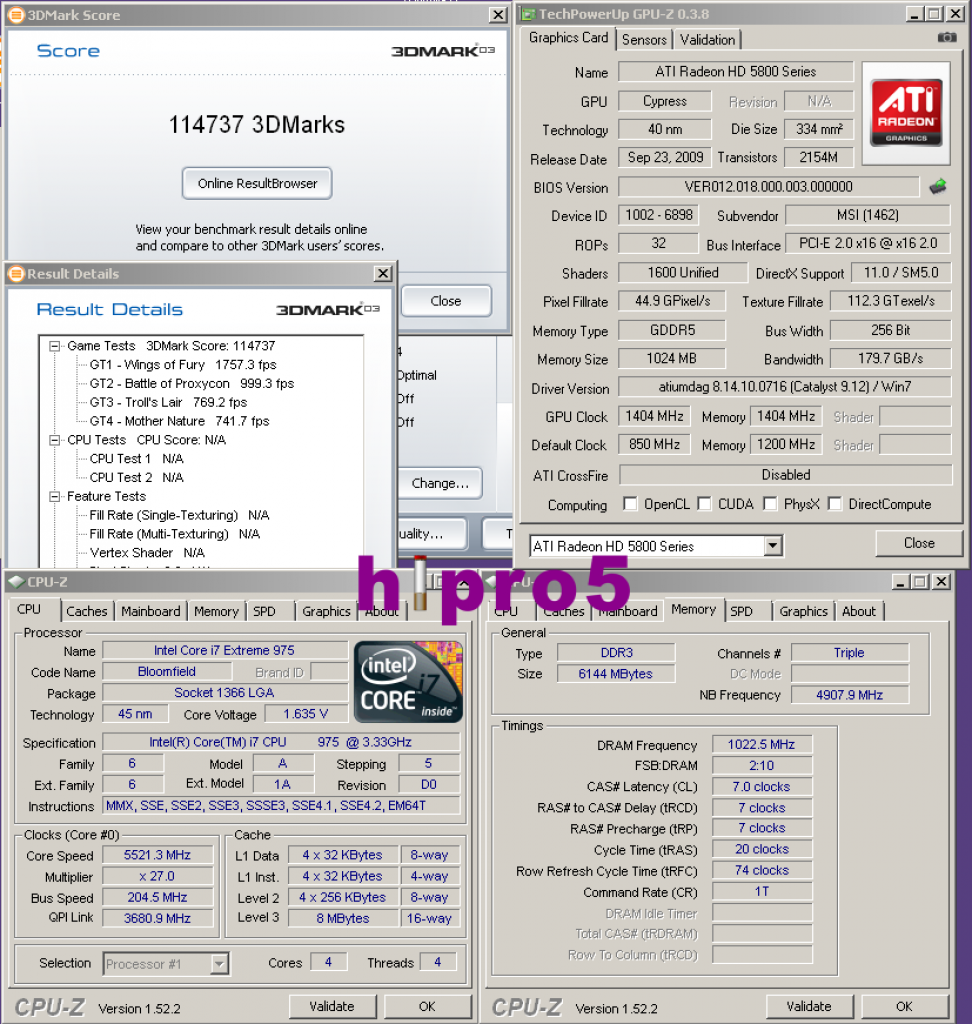
Task: Click the DRAM Frequency value 1022.5 MHz
Action: click(762, 744)
